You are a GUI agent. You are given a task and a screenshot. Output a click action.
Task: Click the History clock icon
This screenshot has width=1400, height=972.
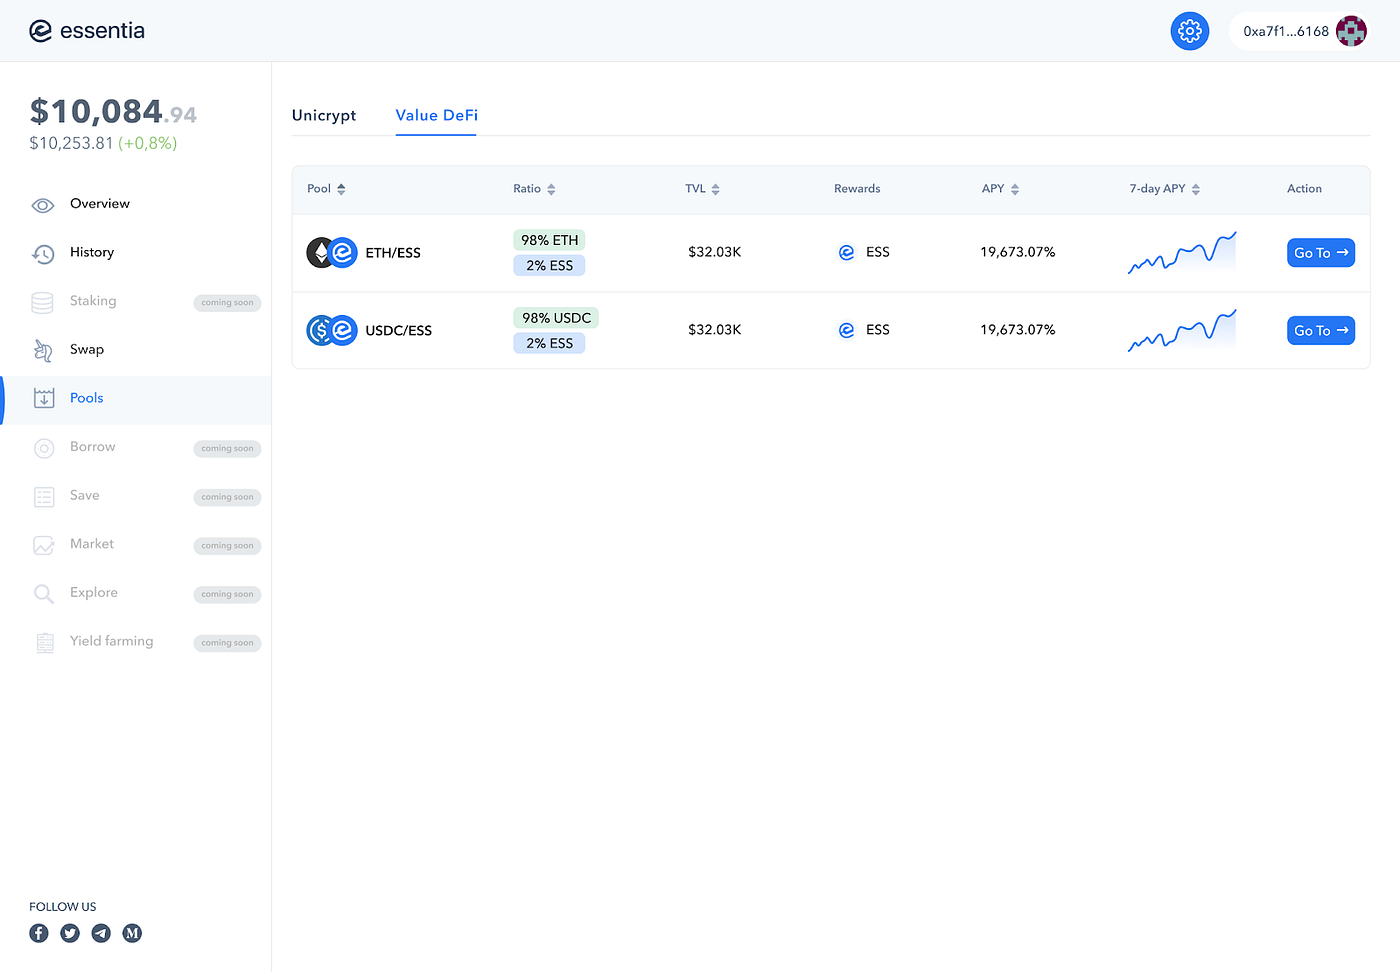coord(43,254)
